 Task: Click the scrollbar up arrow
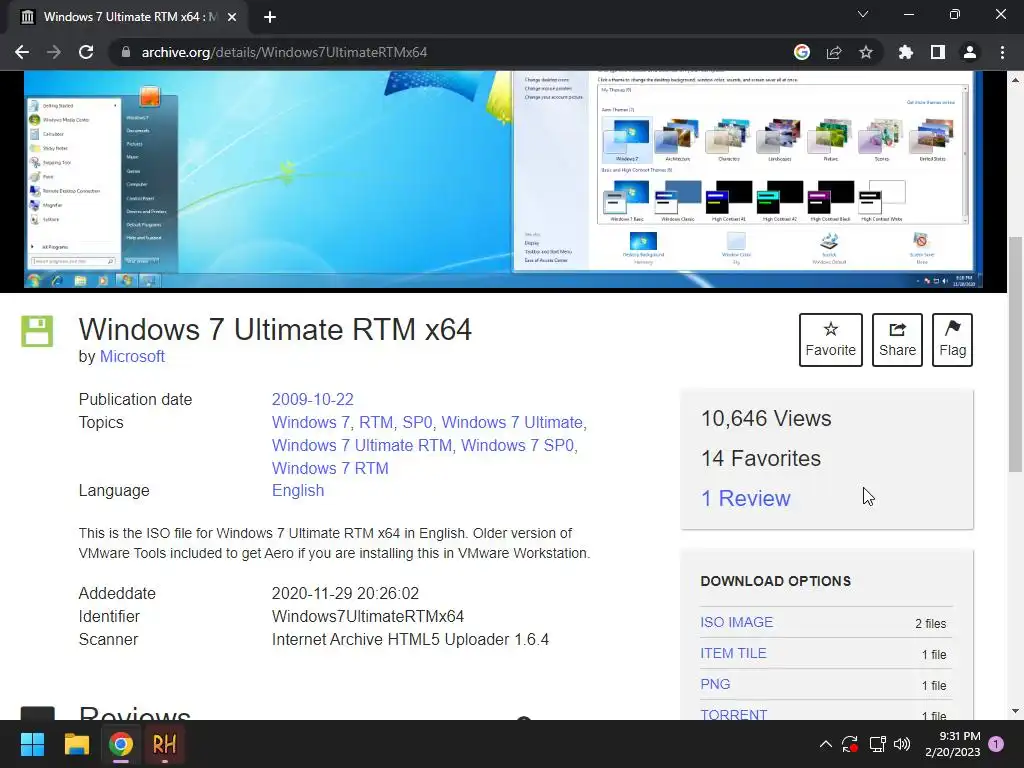coord(1015,80)
